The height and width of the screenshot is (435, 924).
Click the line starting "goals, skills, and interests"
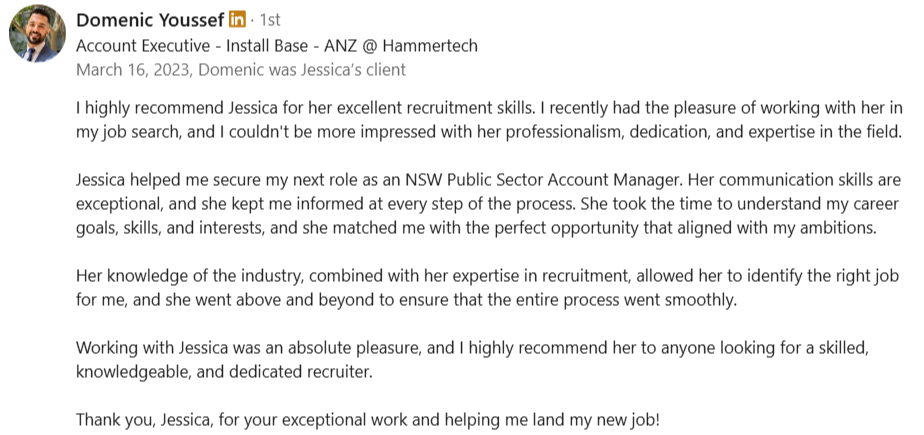click(477, 228)
